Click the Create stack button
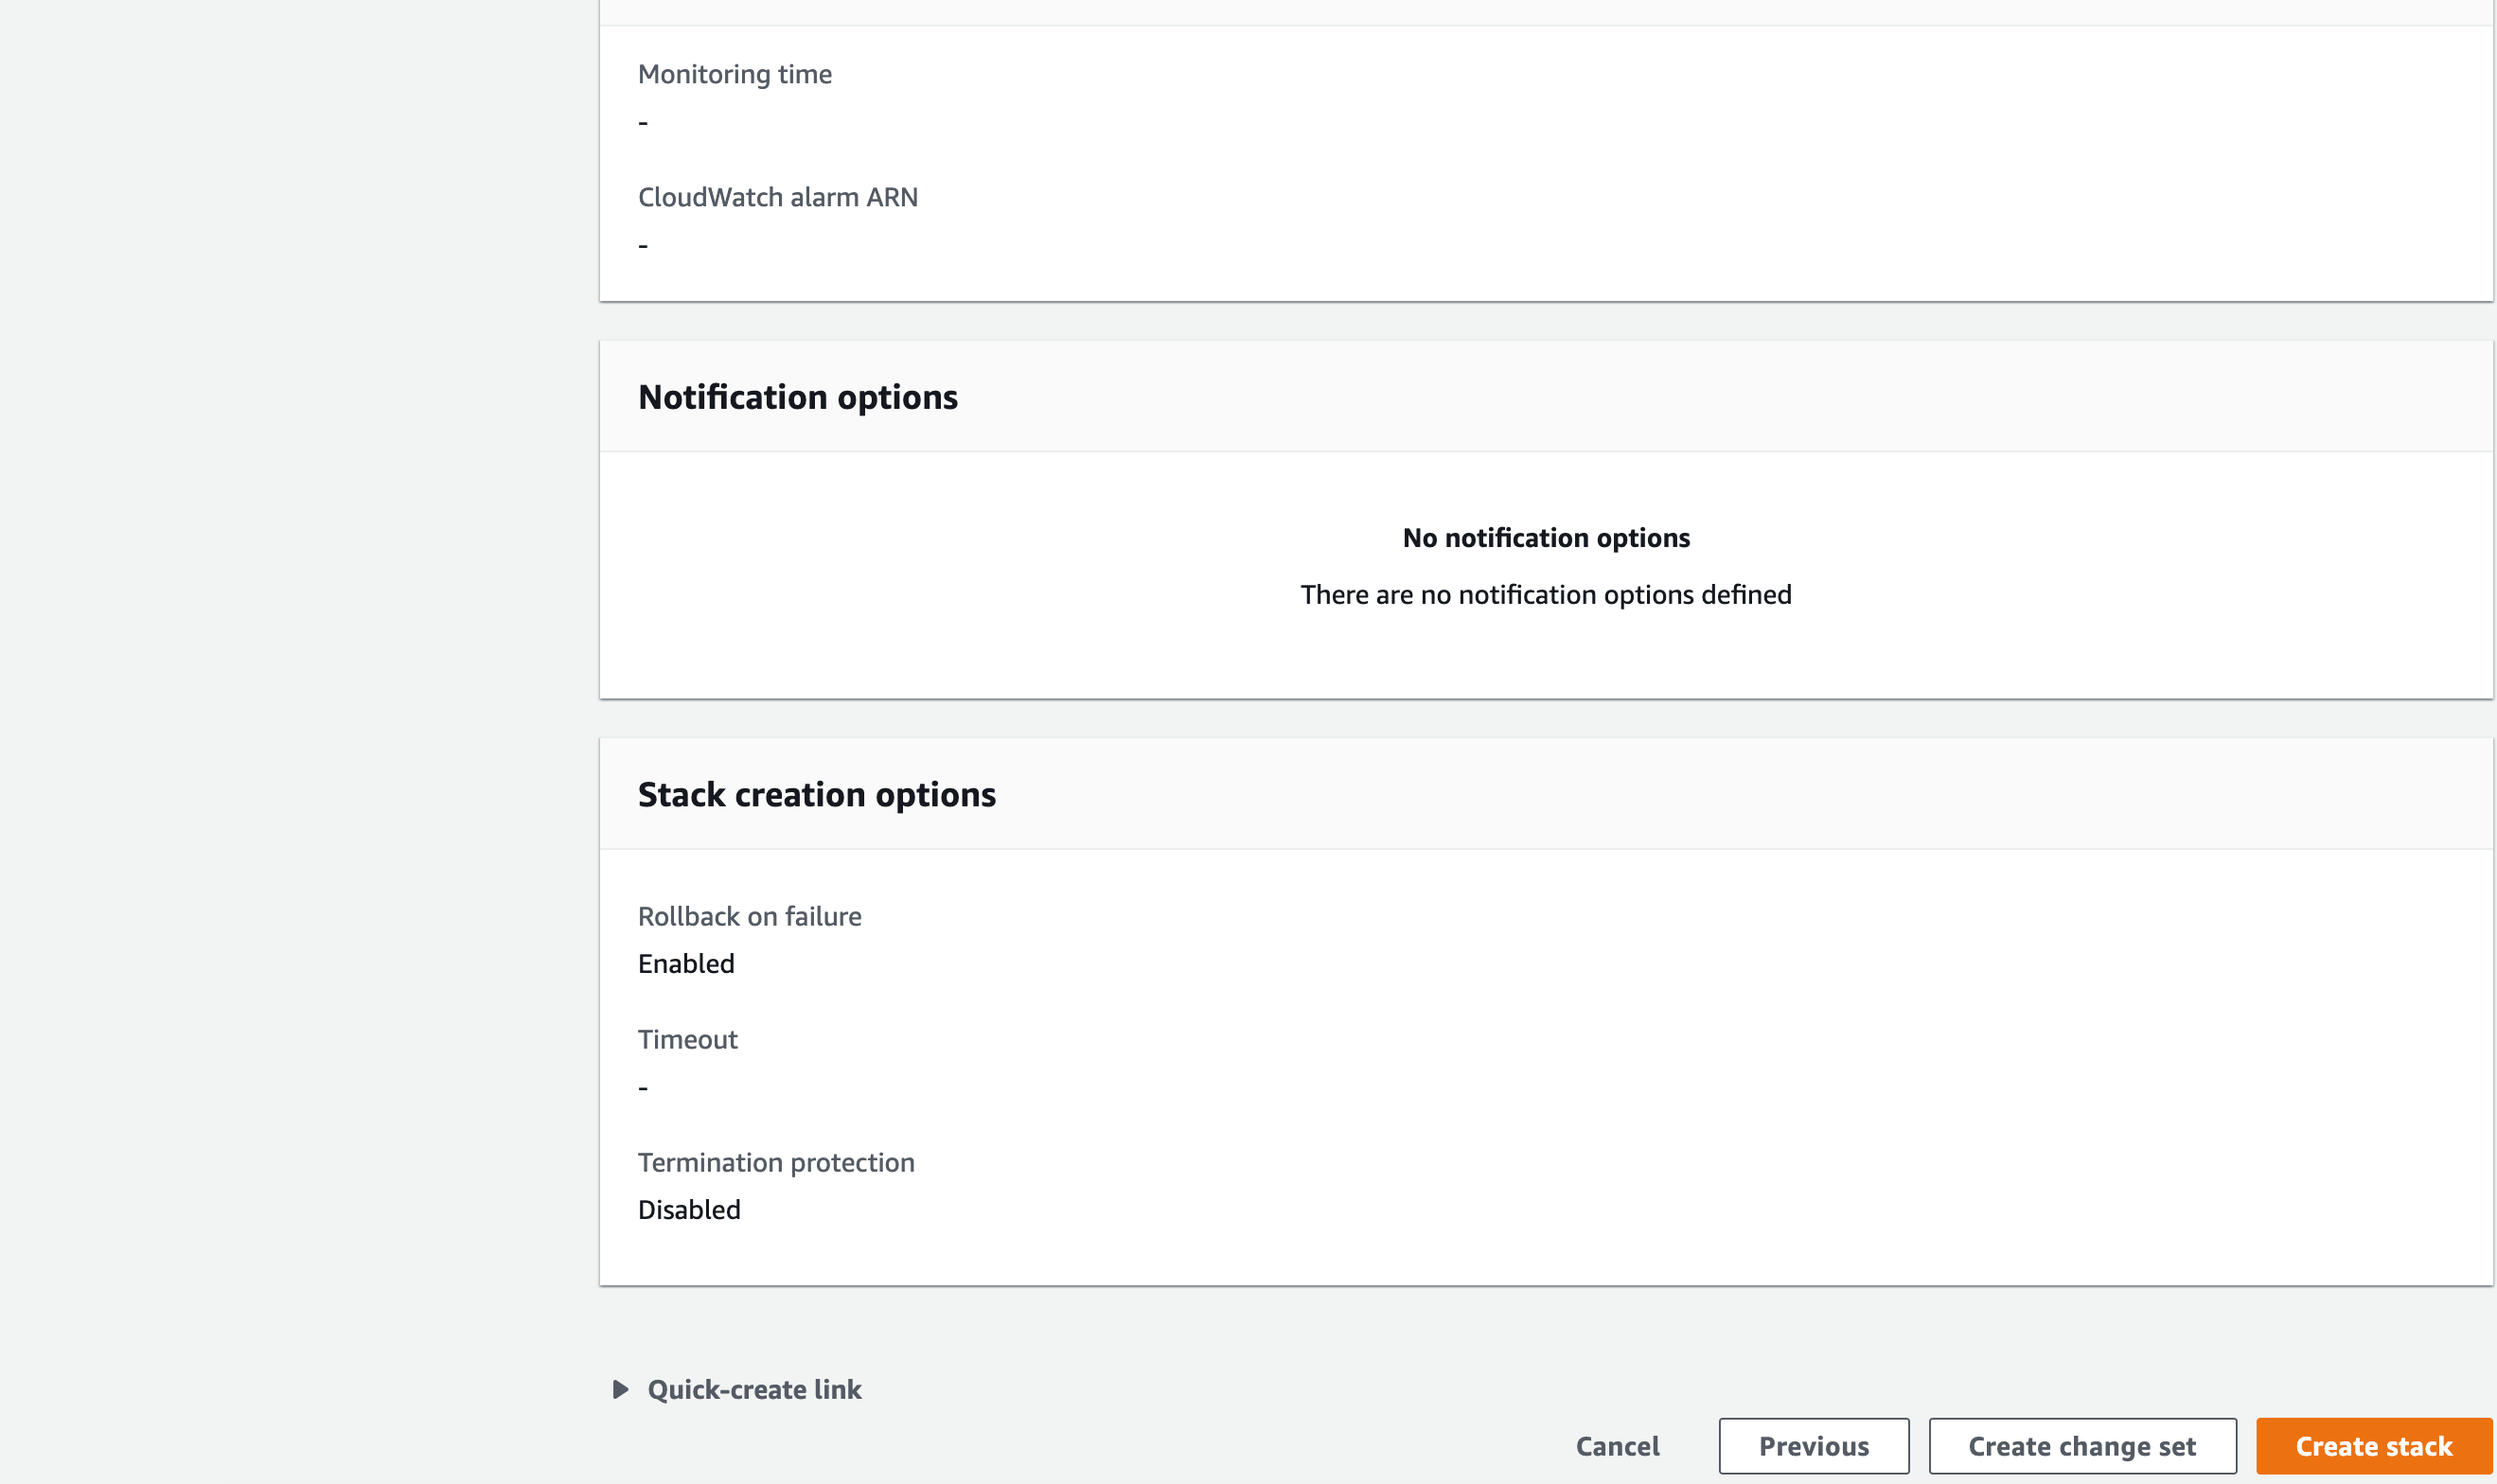 pos(2374,1446)
